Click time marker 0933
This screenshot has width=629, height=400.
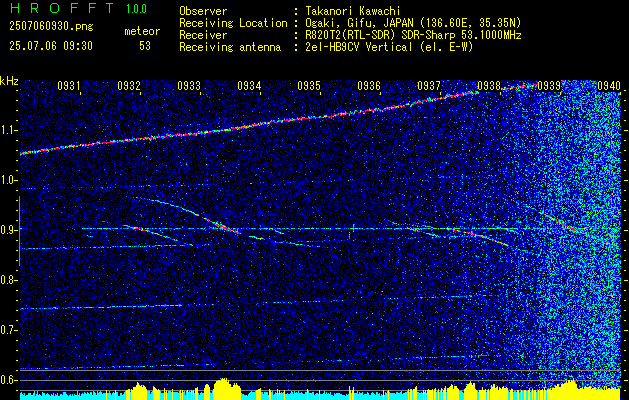pos(189,85)
